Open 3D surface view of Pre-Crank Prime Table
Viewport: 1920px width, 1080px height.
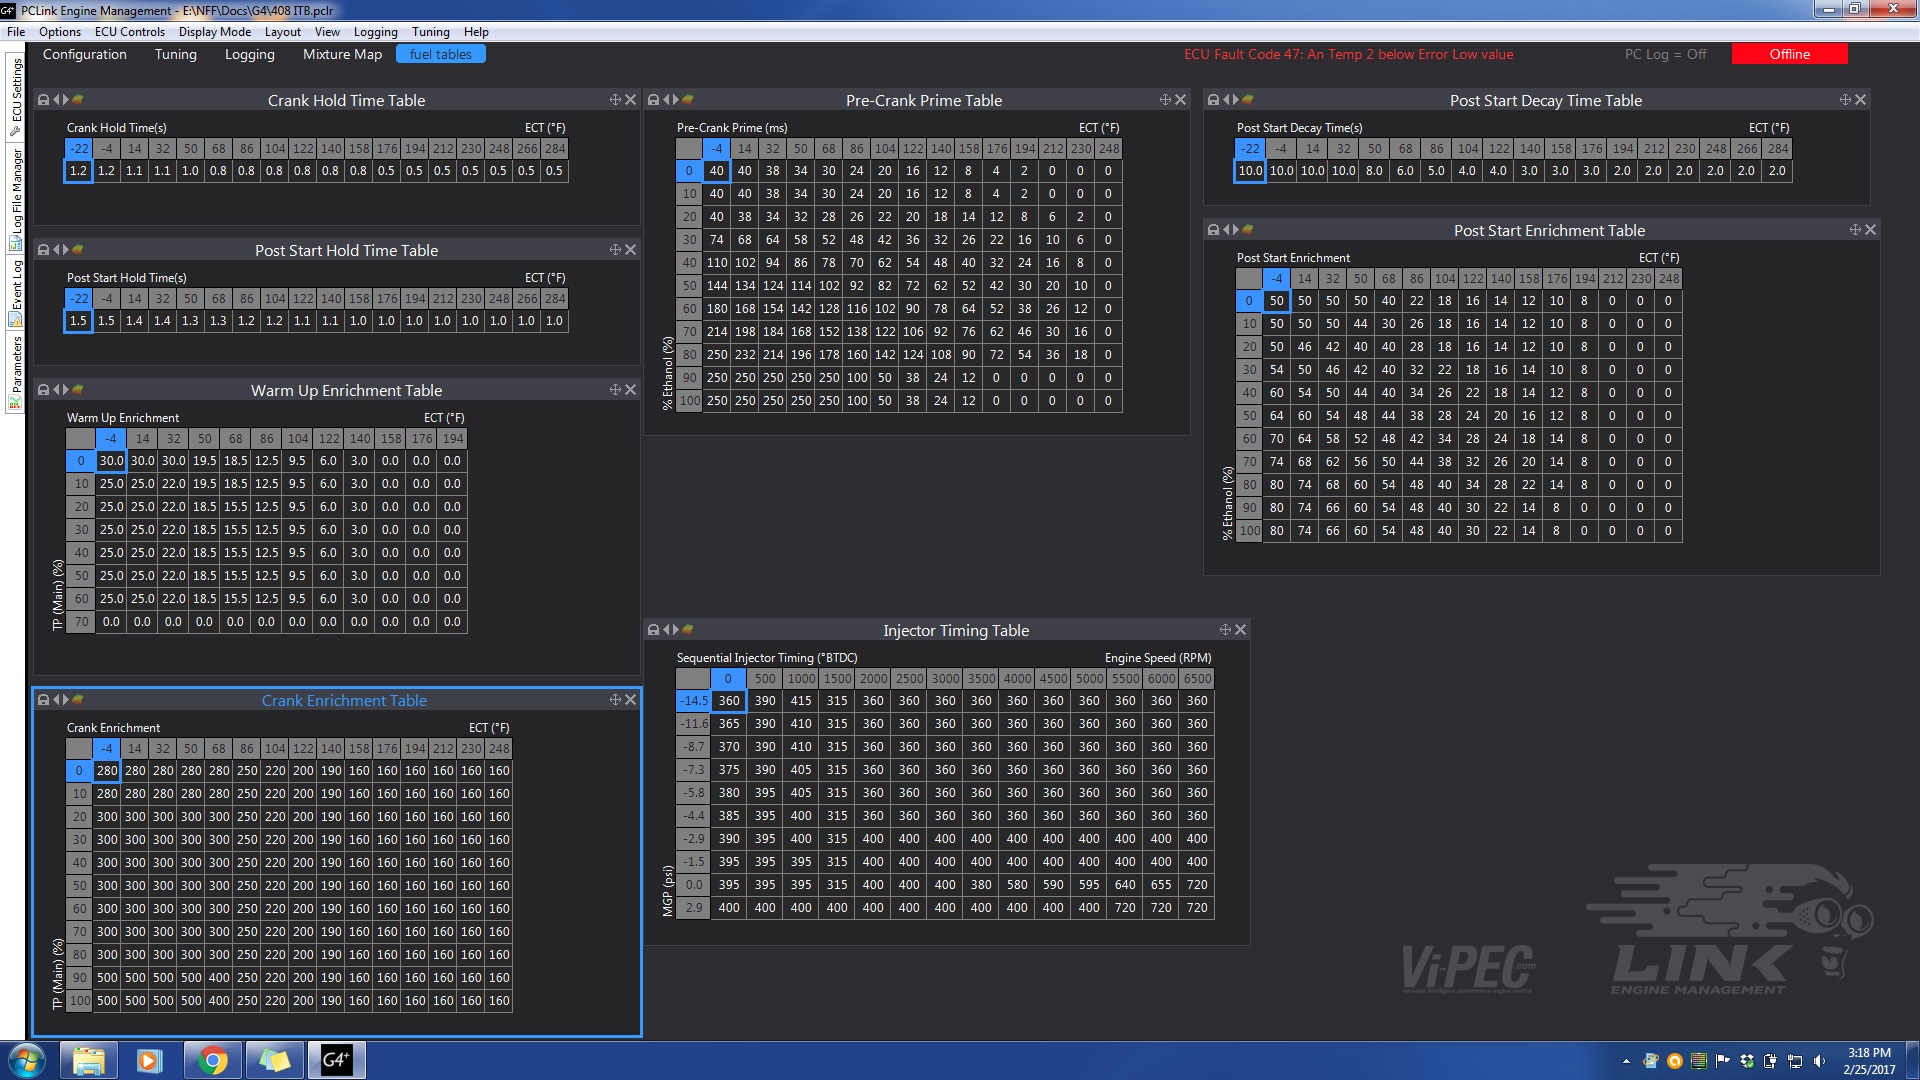(688, 100)
